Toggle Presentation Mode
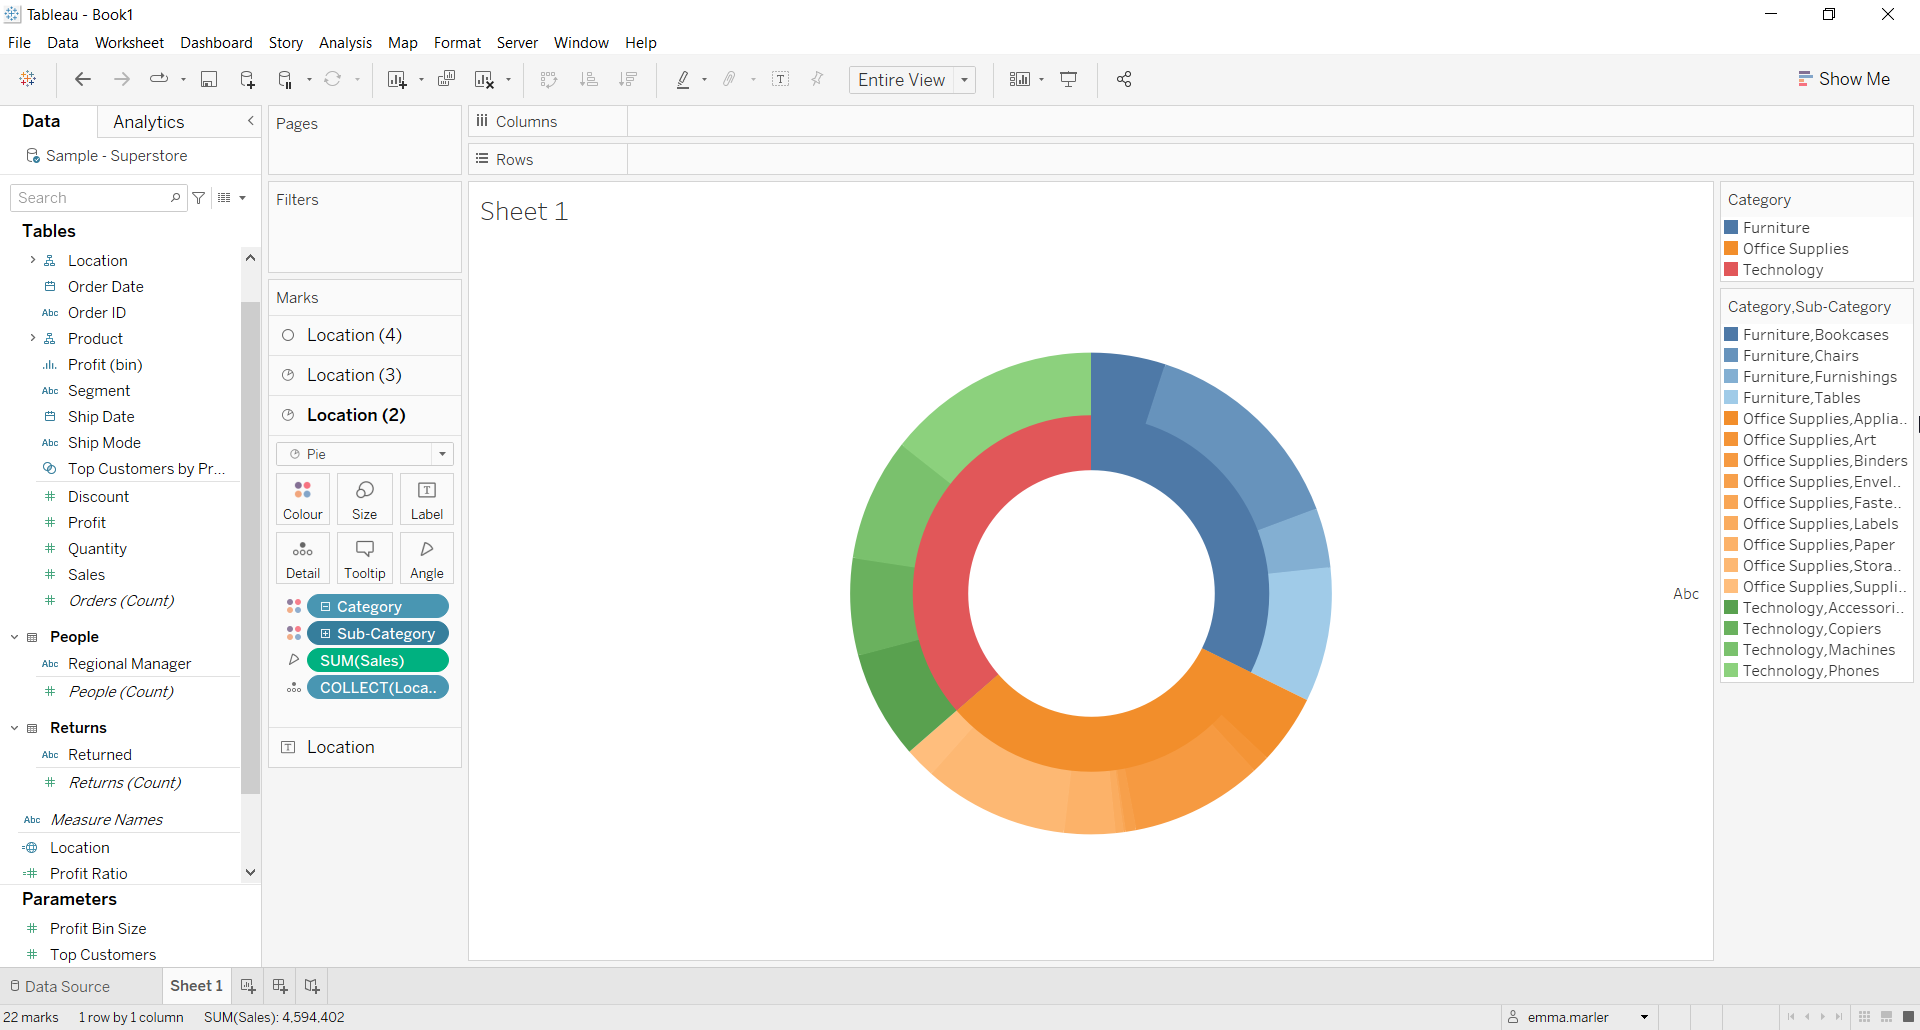The width and height of the screenshot is (1920, 1030). click(1069, 79)
